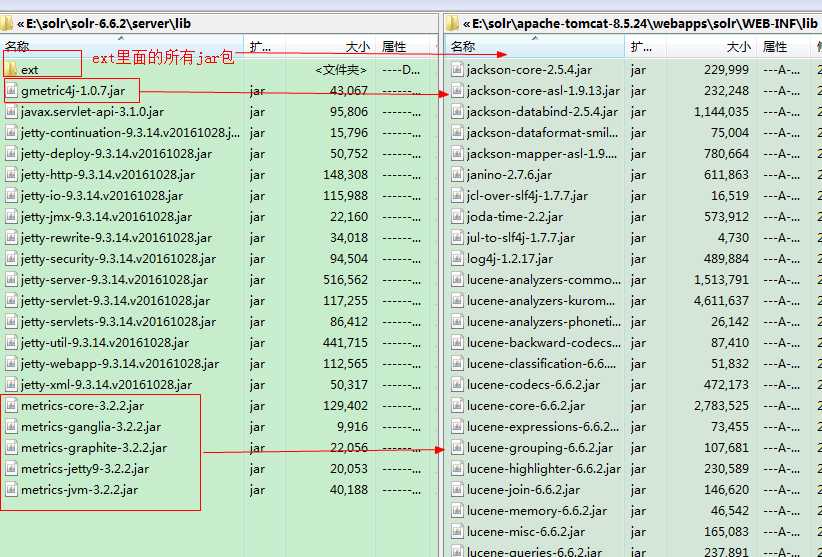Select lucene-analyzers-commo... file name

tap(544, 279)
